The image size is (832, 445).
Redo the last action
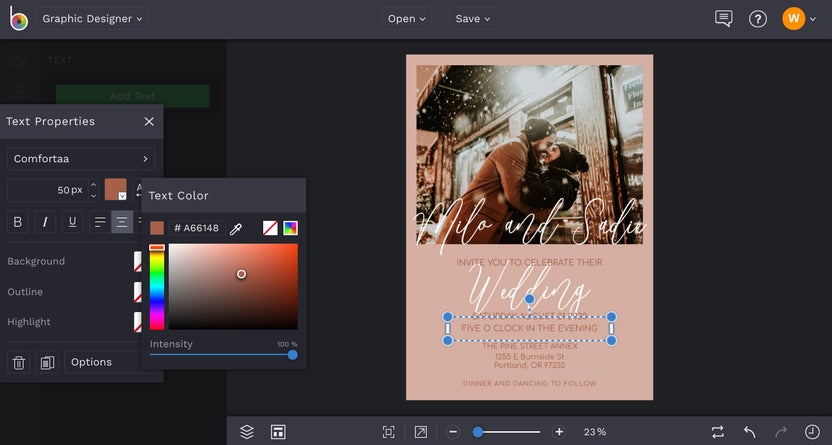coord(781,432)
